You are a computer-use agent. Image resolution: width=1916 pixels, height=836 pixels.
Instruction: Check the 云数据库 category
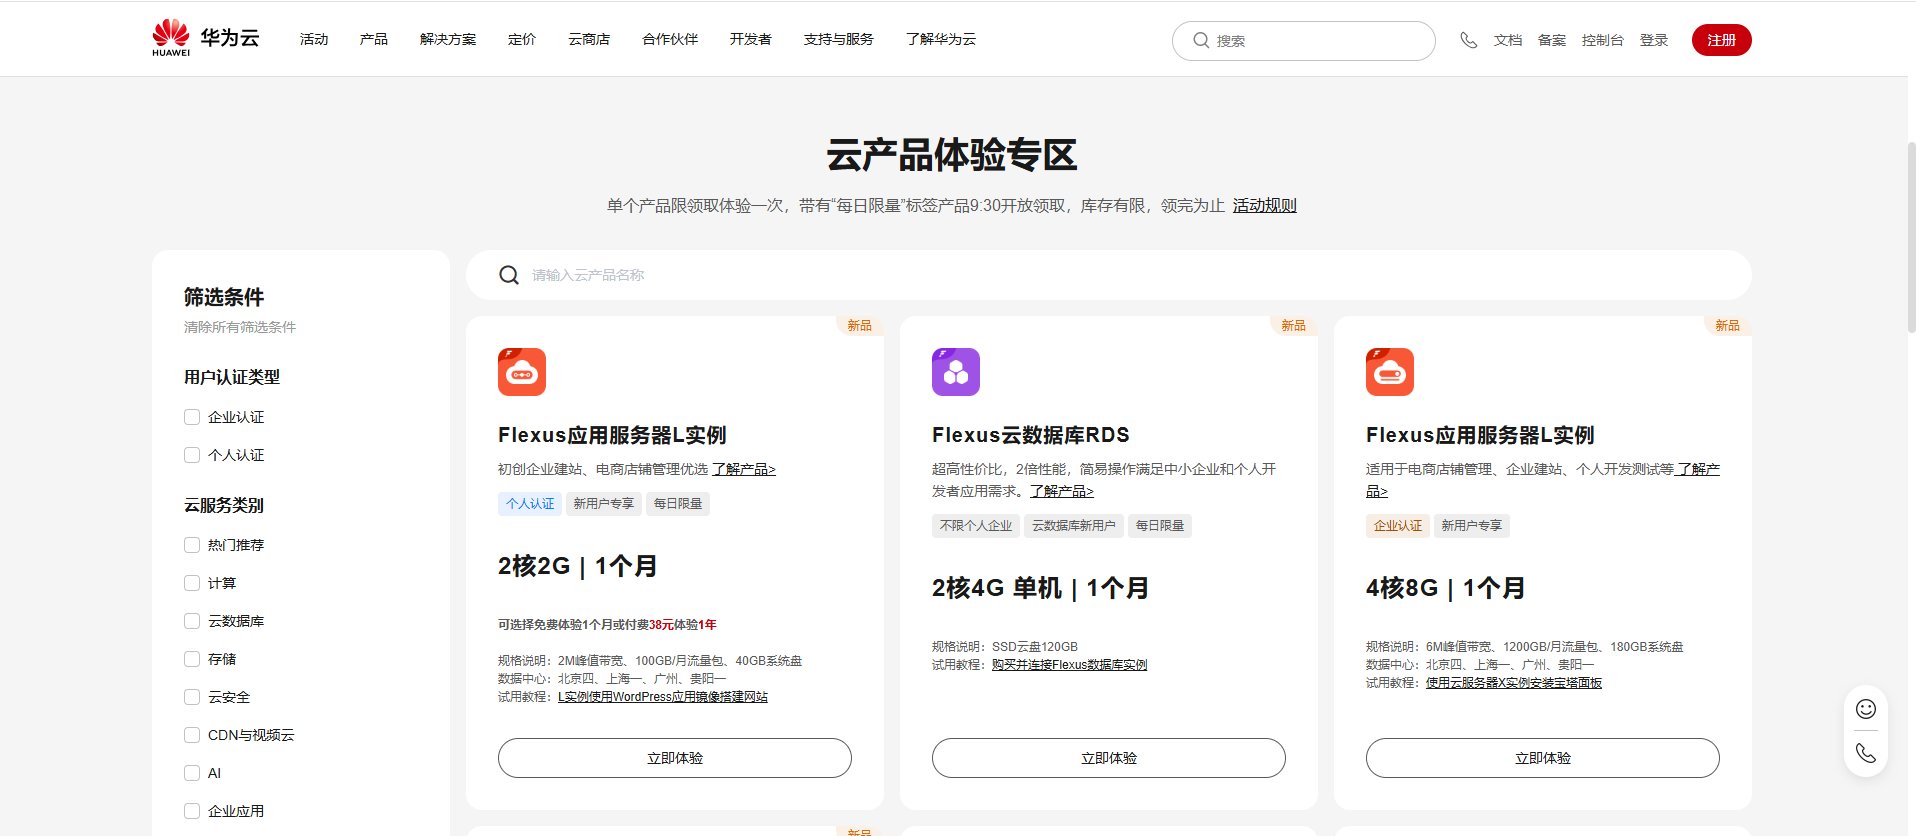click(x=192, y=621)
